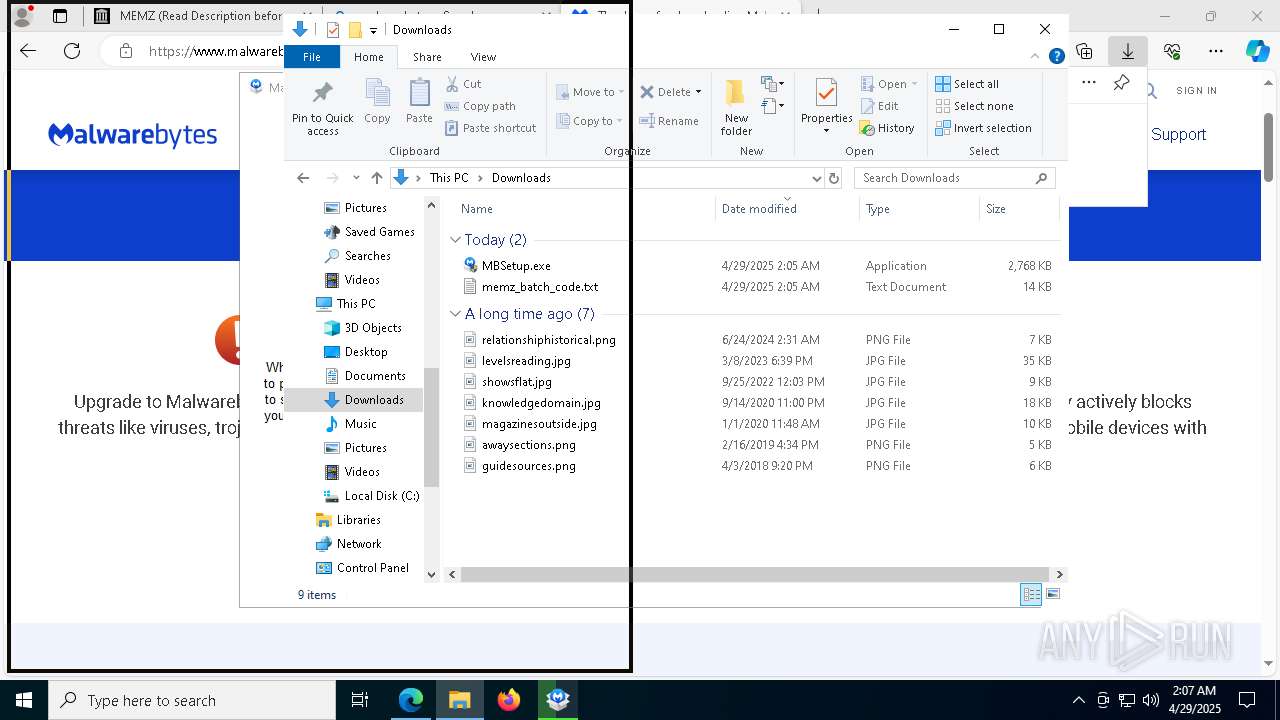Switch to the View ribbon tab
1280x720 pixels.
(483, 57)
